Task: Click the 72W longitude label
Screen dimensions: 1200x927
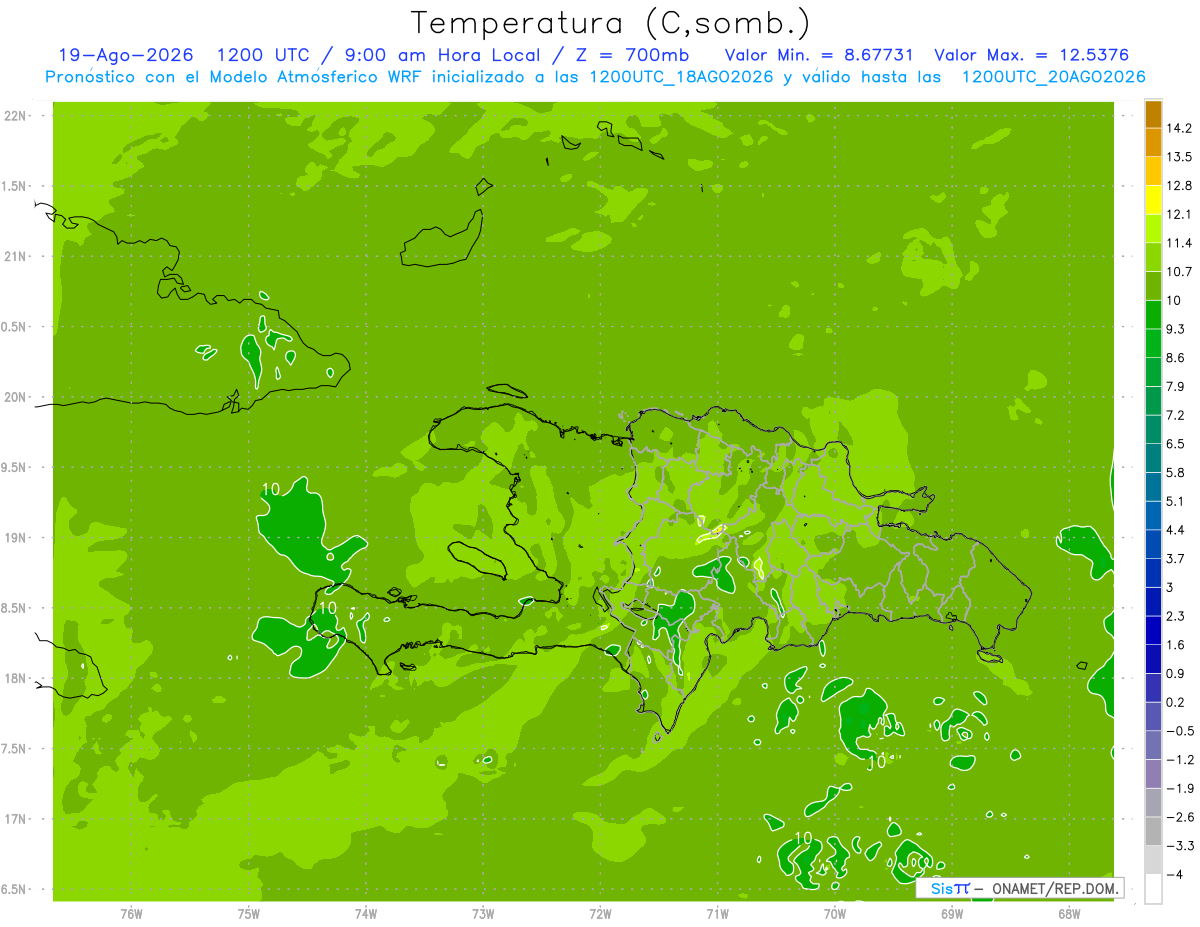Action: coord(600,914)
